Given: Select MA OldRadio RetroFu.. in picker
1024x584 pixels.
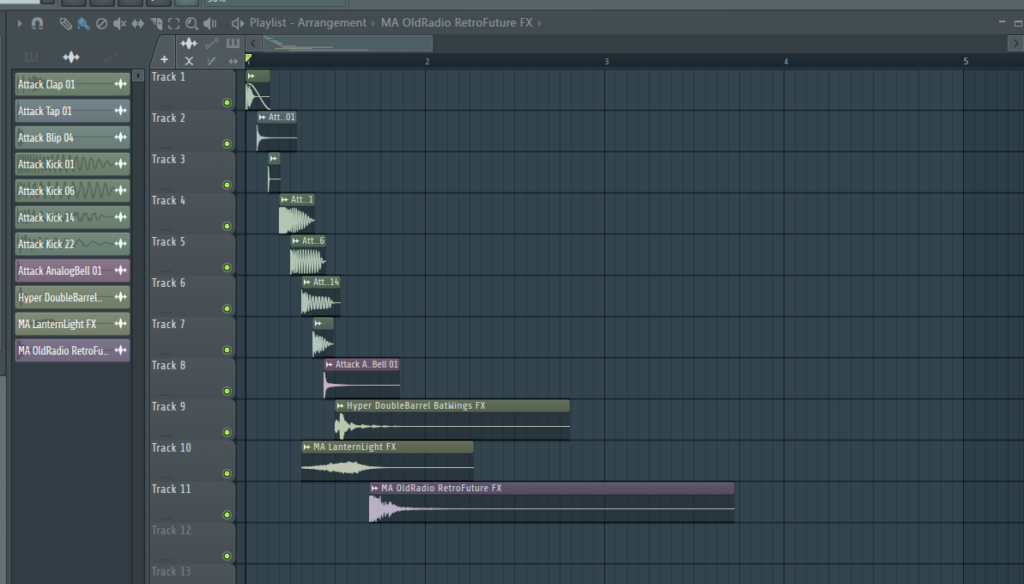Looking at the screenshot, I should [x=72, y=351].
